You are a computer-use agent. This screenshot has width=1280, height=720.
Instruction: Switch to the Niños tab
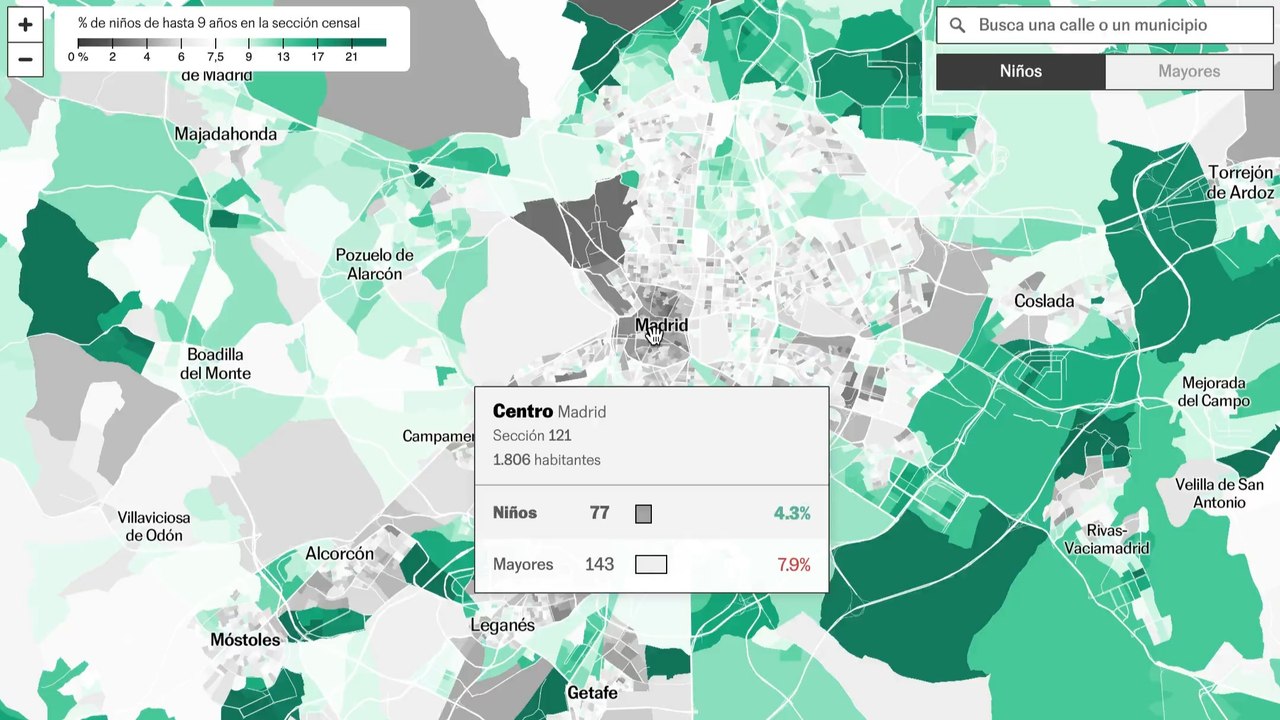(1021, 72)
